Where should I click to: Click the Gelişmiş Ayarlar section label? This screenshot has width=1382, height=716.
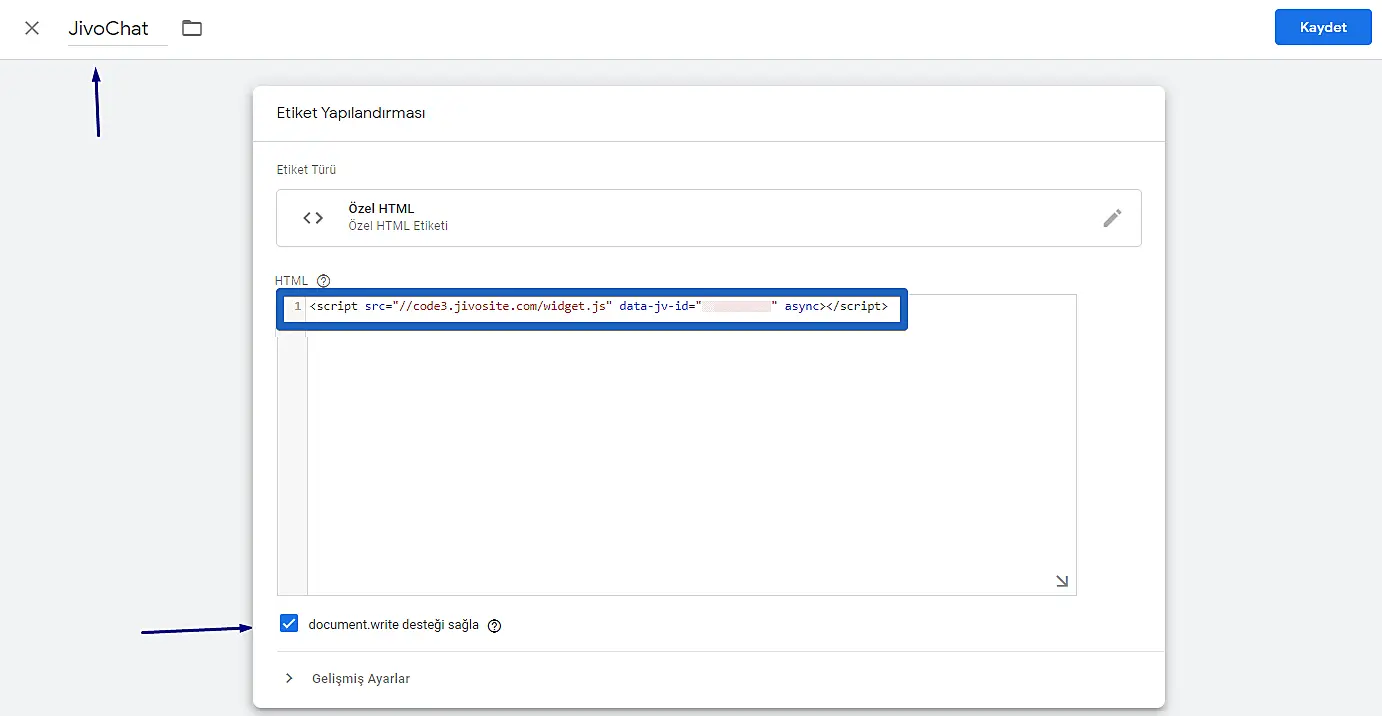(361, 679)
